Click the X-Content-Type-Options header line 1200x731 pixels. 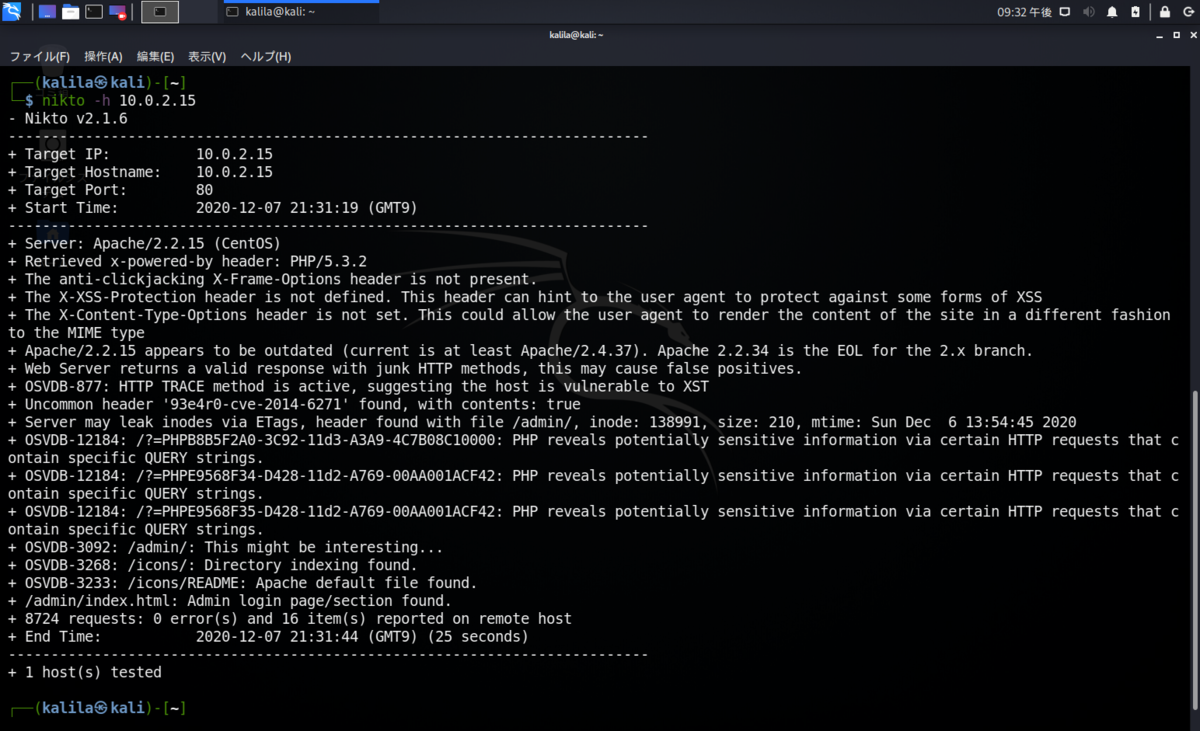click(589, 324)
